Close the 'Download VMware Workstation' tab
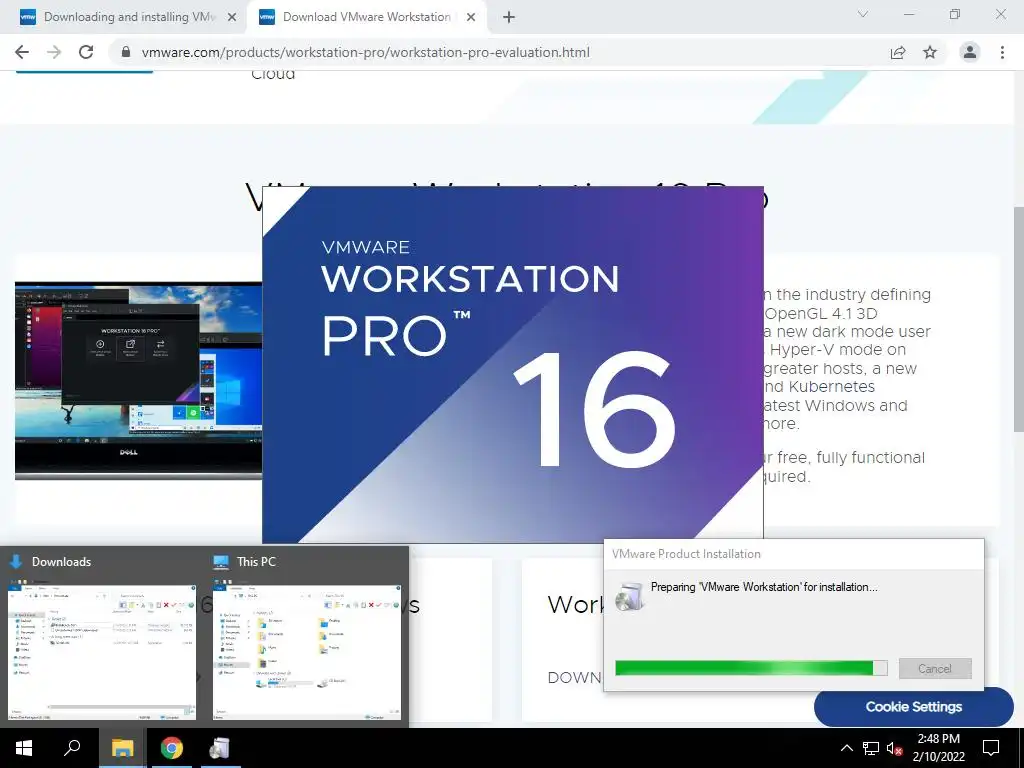The height and width of the screenshot is (768, 1024). [471, 17]
